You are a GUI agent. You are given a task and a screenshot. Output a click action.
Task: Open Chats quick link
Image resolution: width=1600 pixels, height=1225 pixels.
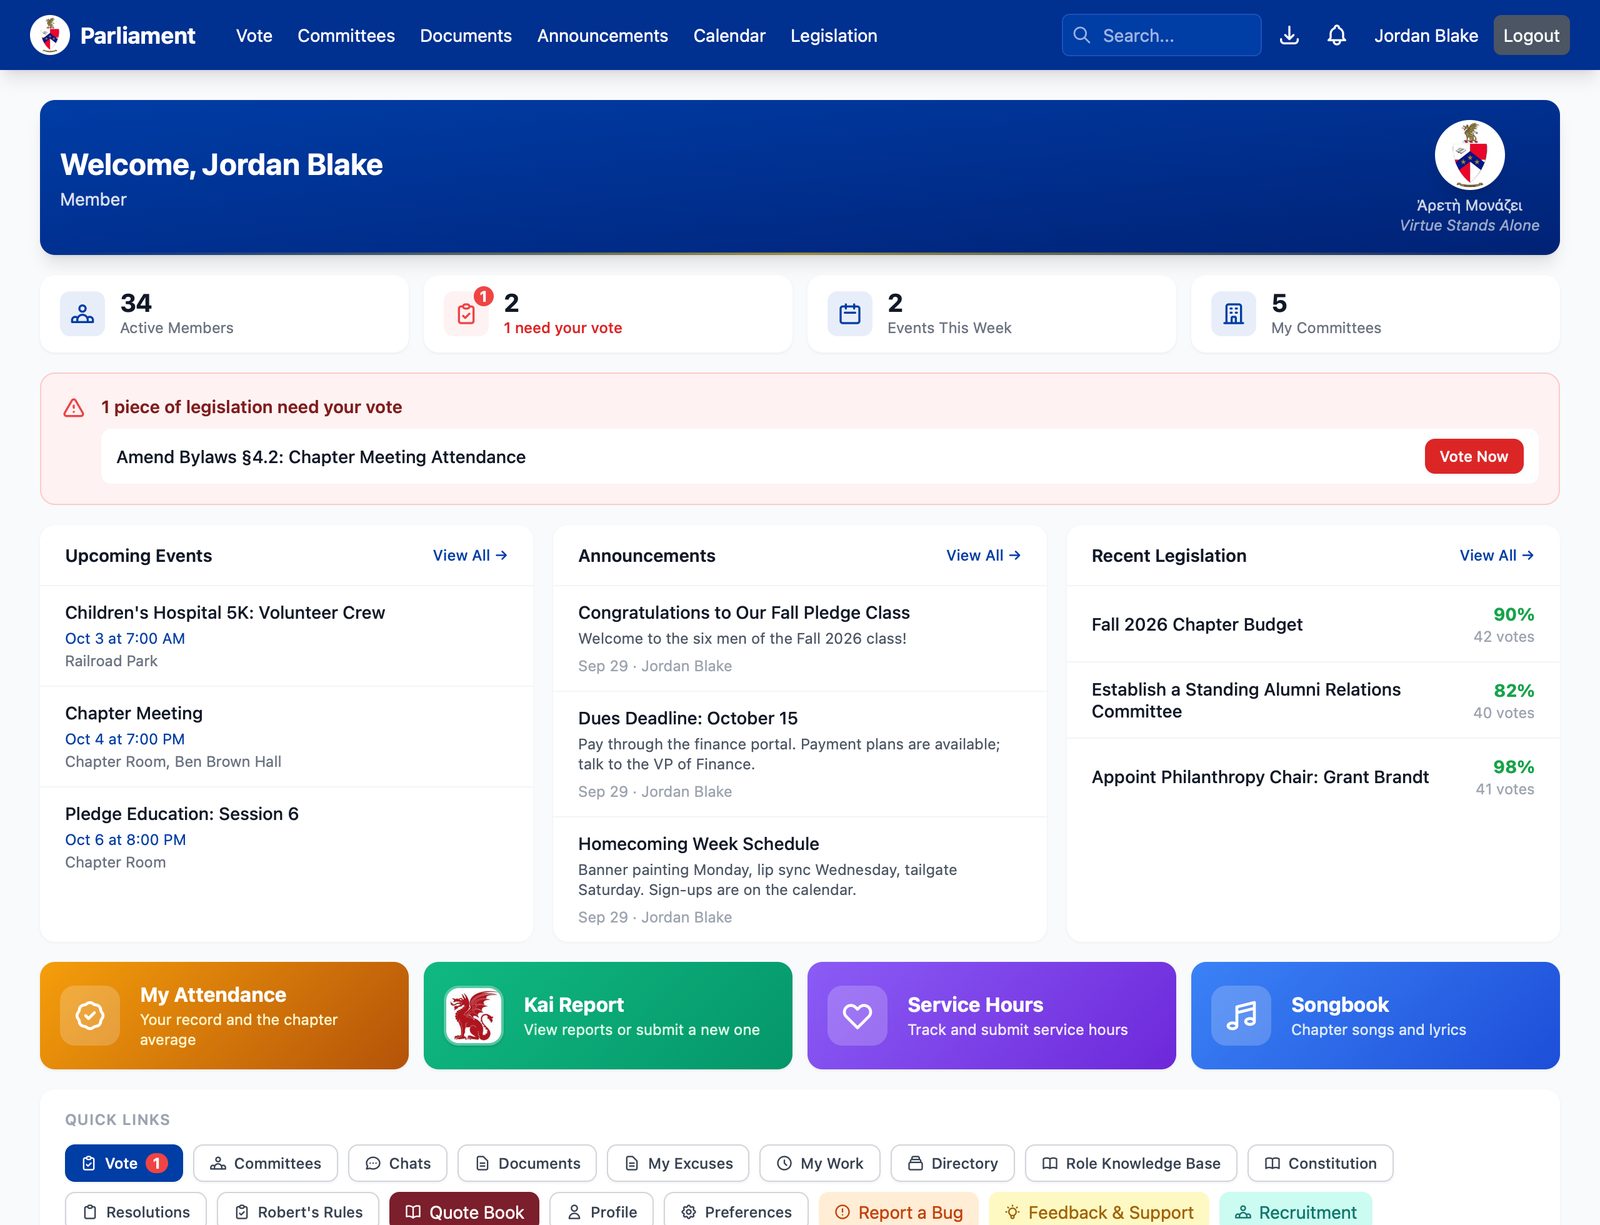[x=398, y=1163]
